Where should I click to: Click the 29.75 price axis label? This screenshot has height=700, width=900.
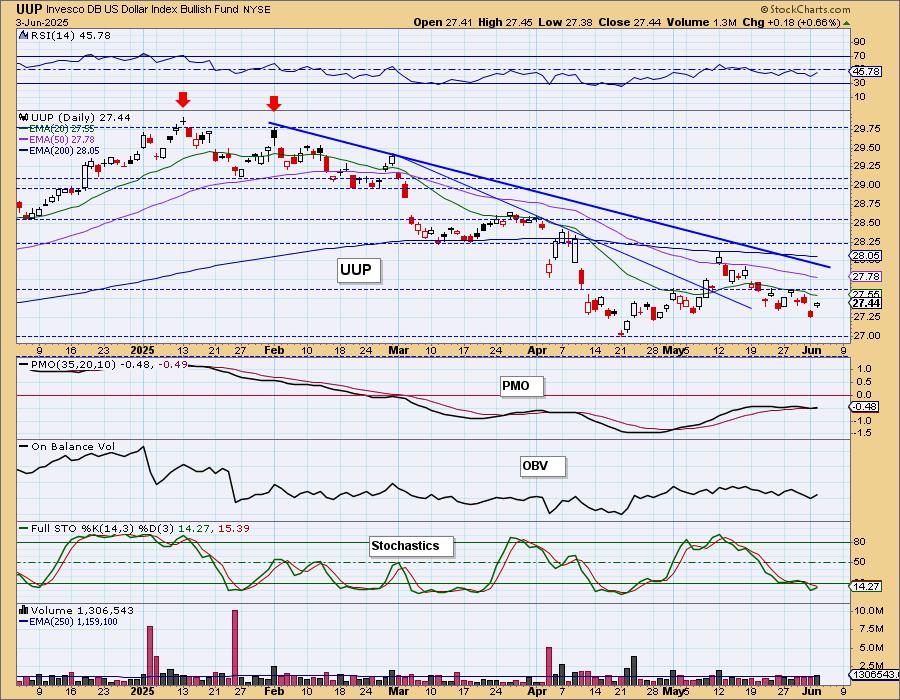pyautogui.click(x=867, y=129)
